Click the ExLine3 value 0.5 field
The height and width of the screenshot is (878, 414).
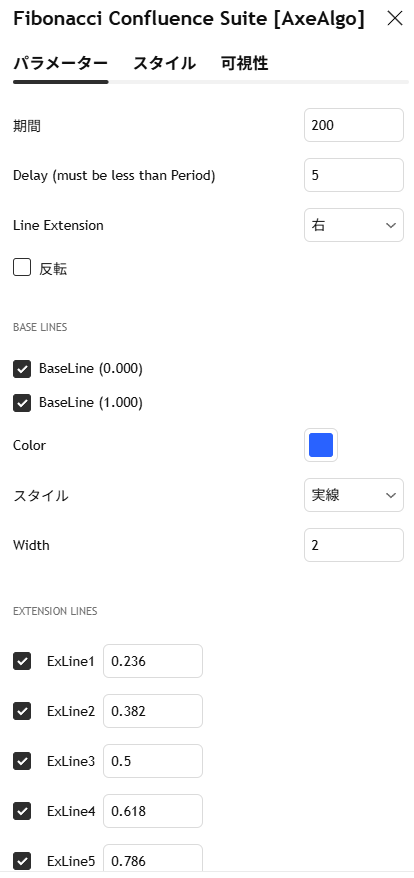(153, 761)
